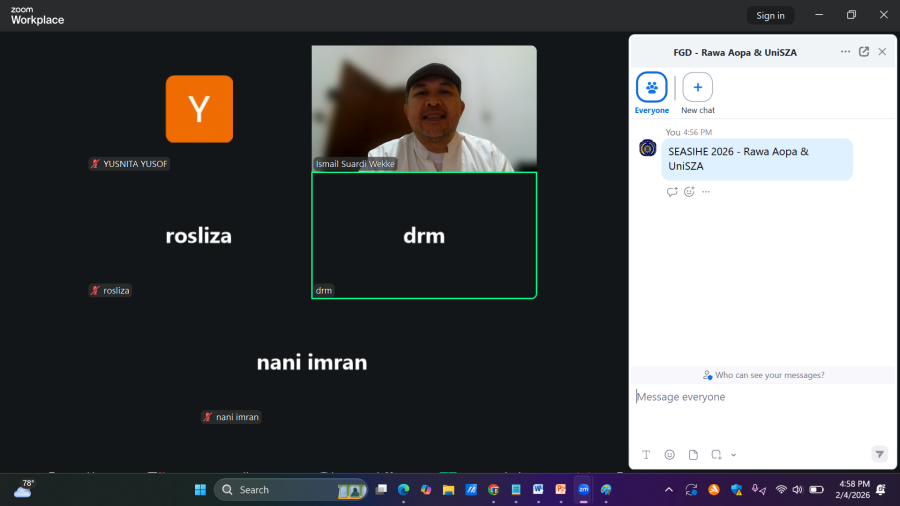Click the Sign in button
The height and width of the screenshot is (506, 900).
770,15
